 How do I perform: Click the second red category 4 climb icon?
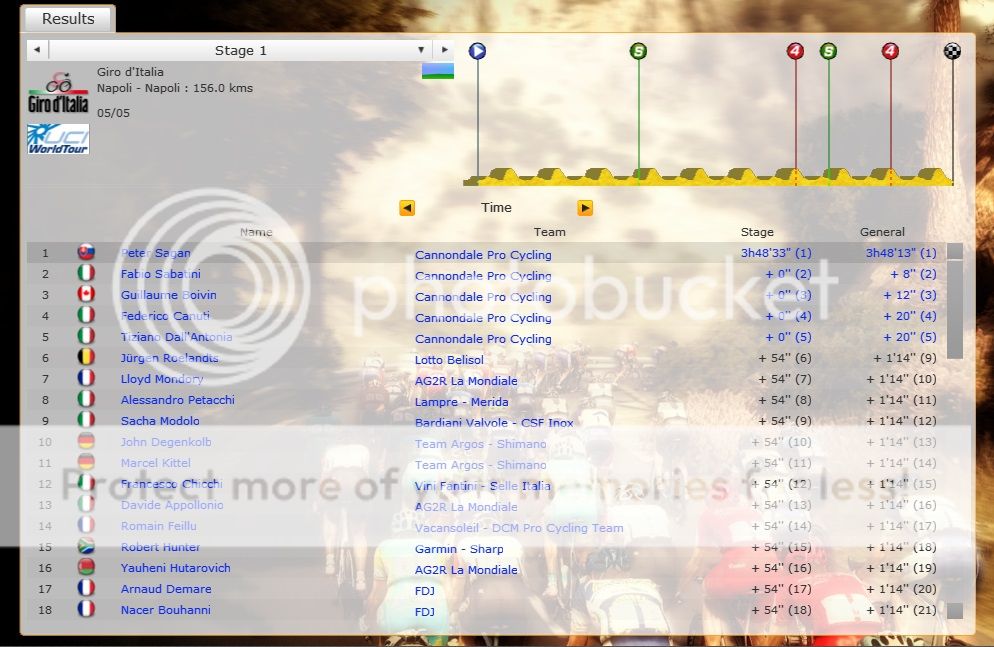pyautogui.click(x=890, y=51)
